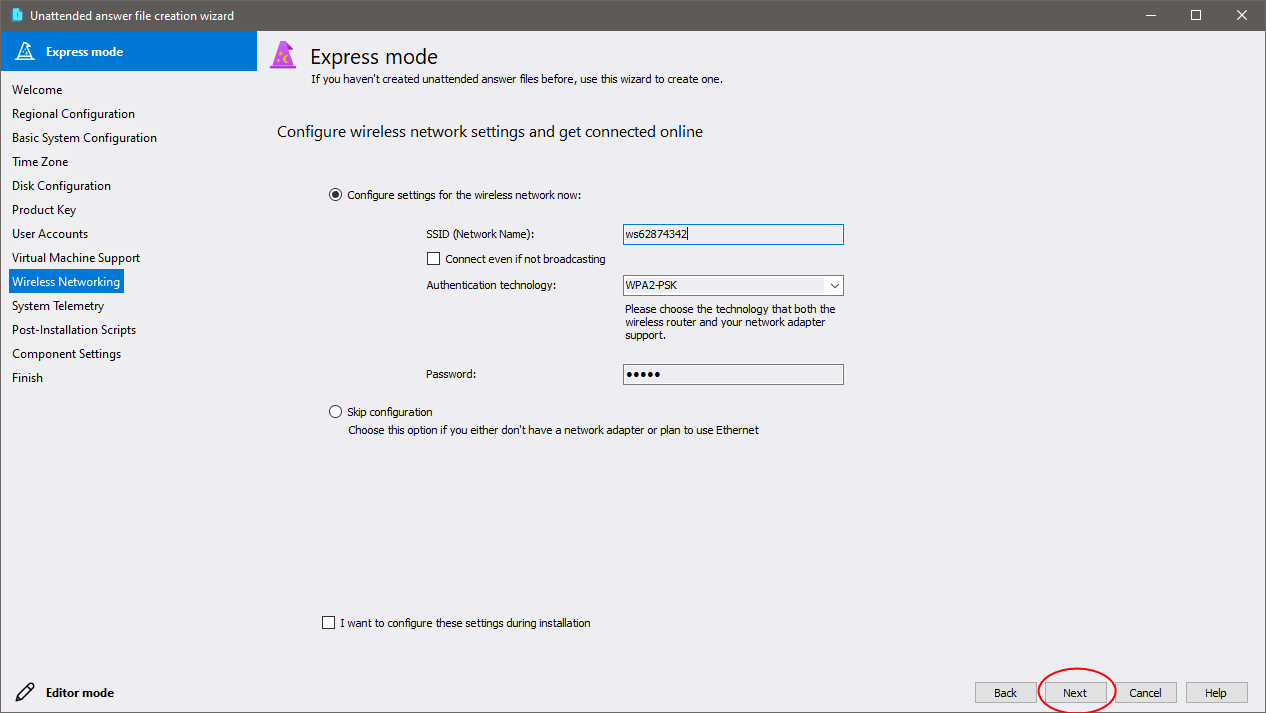Click the Password input field

733,374
